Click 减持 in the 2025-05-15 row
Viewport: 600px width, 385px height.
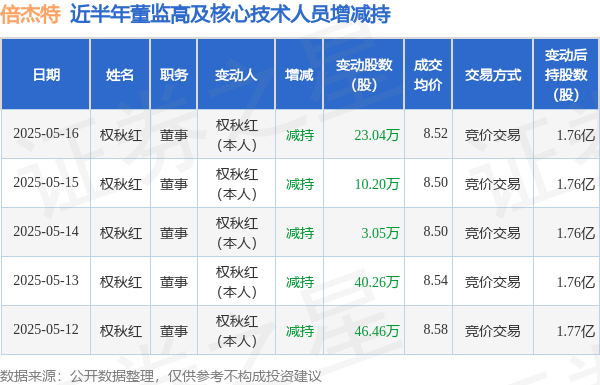[300, 184]
